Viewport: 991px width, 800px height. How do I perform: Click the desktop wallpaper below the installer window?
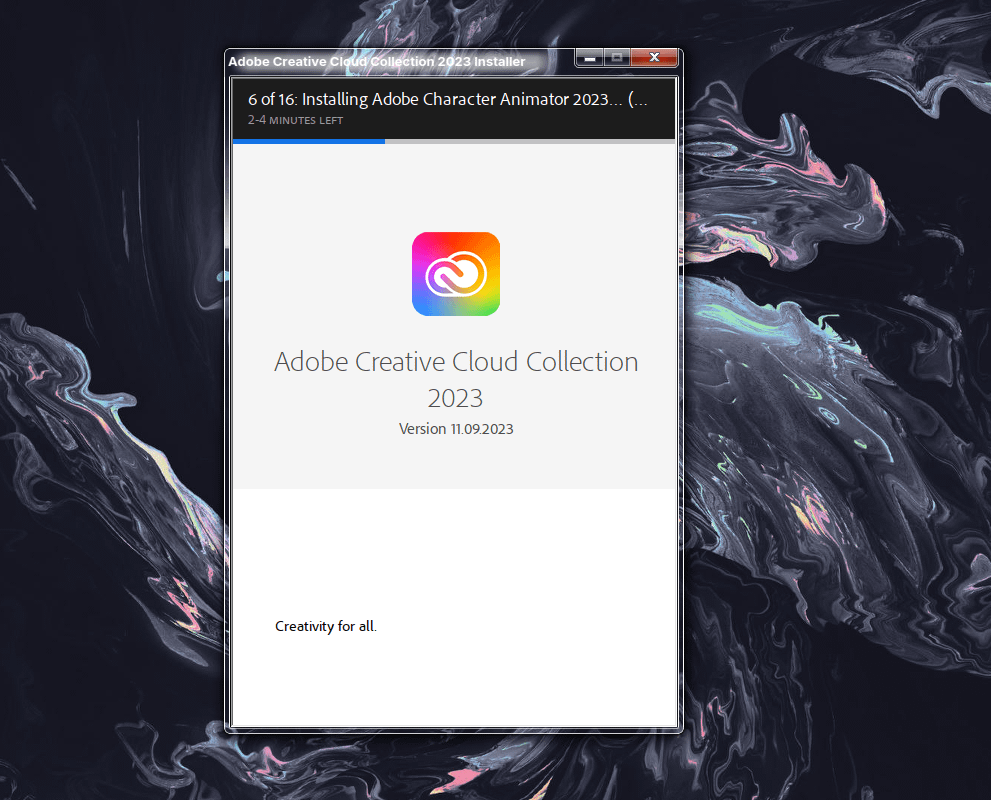[x=455, y=768]
